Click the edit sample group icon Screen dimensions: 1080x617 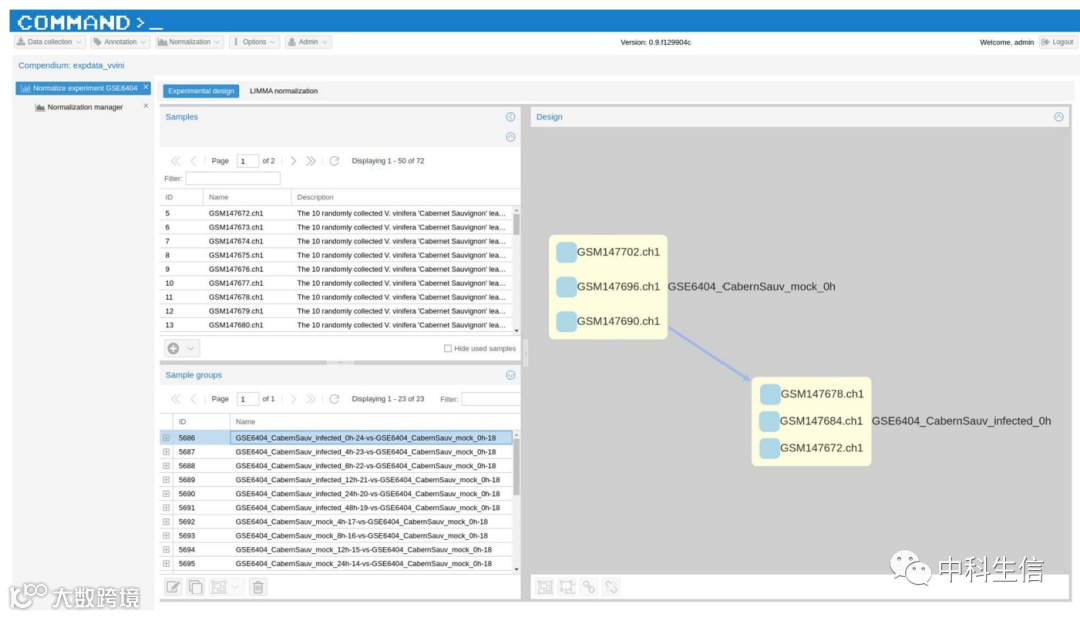(x=173, y=587)
